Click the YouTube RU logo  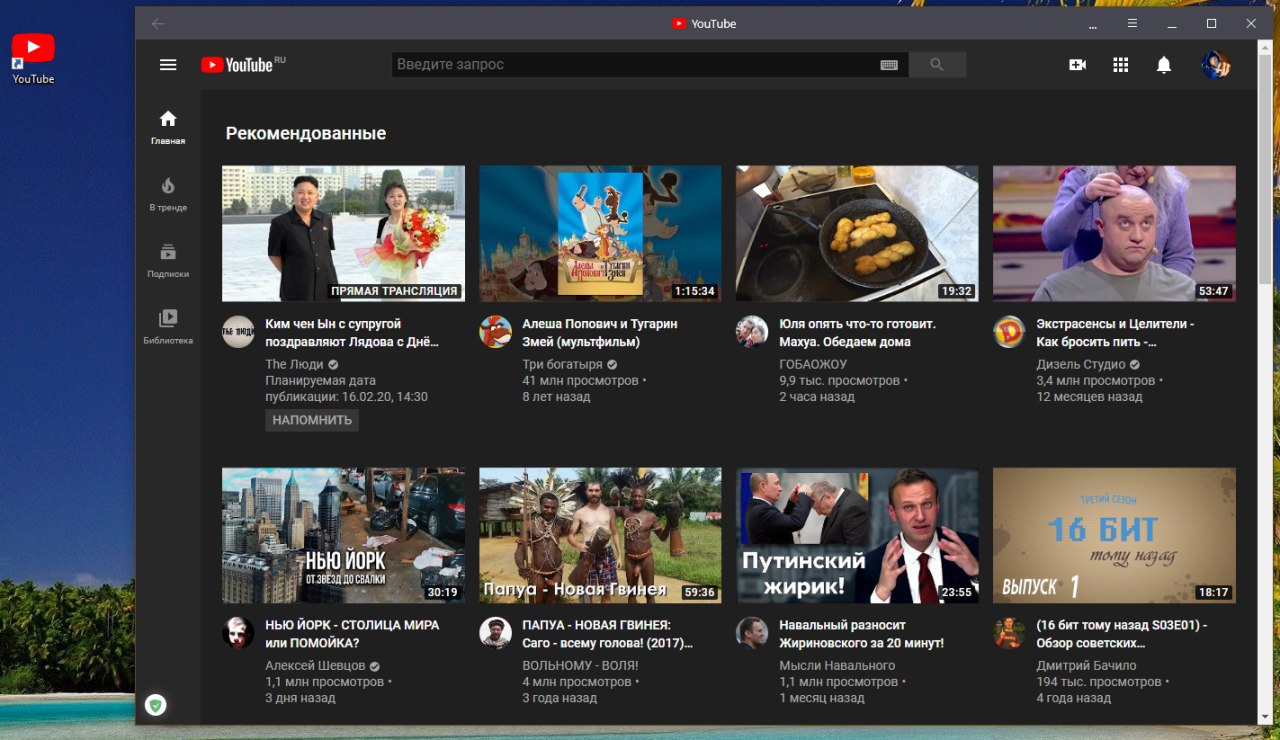pos(243,64)
